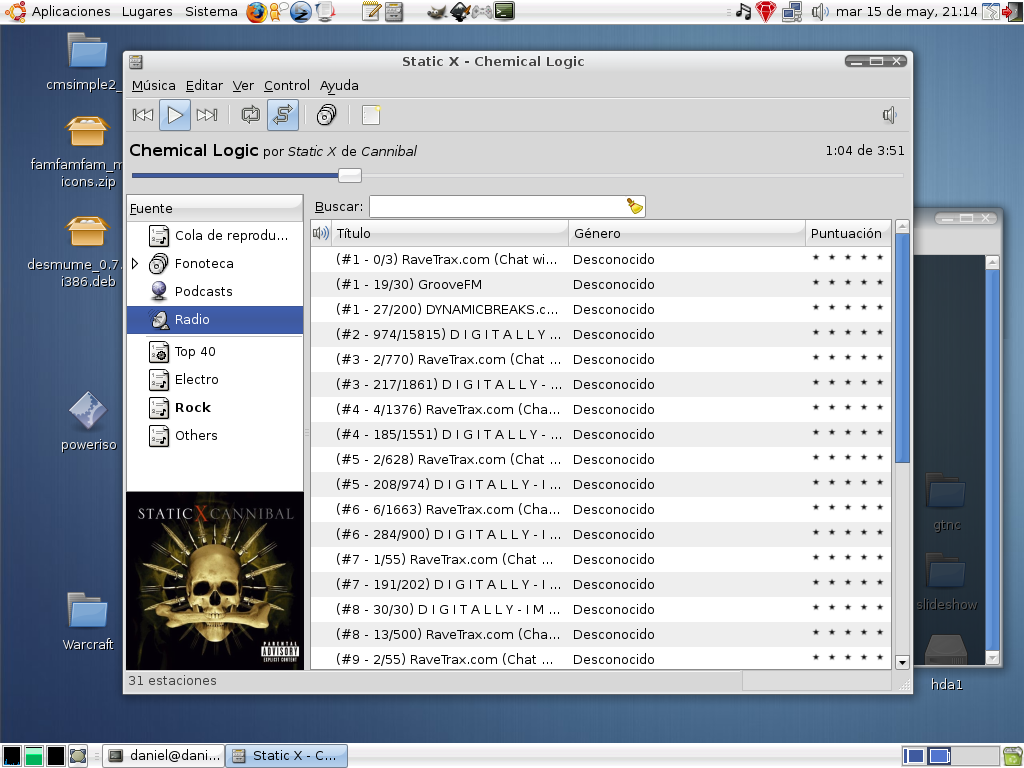Click the Static X taskbar window button
Screen dimensions: 1024x768
pyautogui.click(x=287, y=756)
